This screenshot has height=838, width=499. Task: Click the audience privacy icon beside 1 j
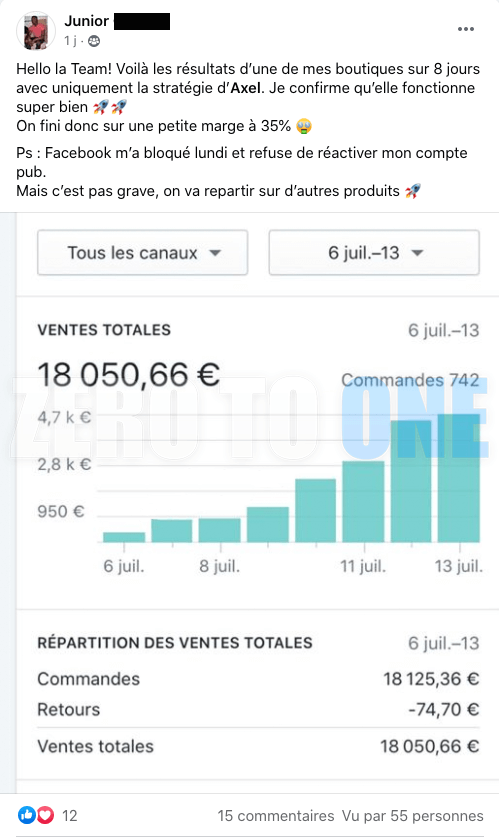tap(93, 41)
